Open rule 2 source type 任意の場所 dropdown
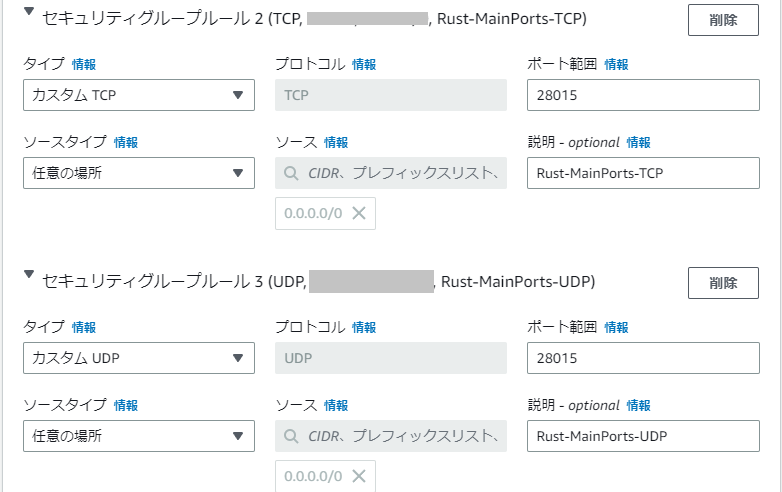Screen dimensions: 782x492 click(x=138, y=173)
